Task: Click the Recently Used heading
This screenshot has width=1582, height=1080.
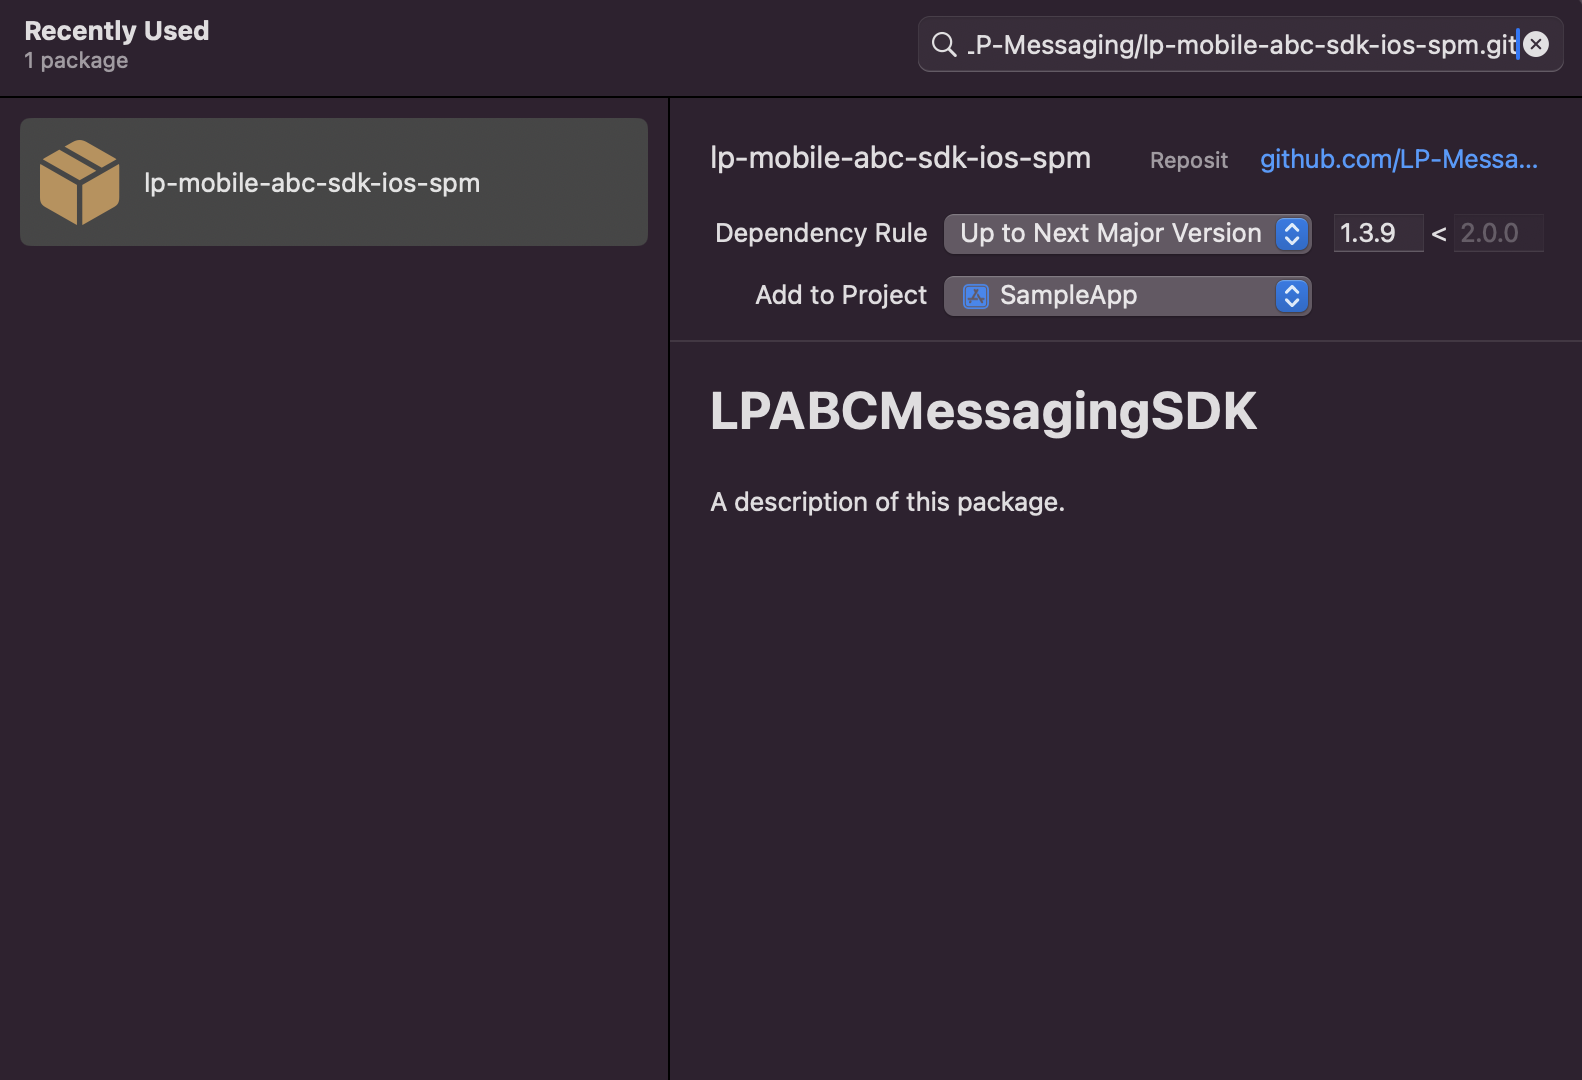Action: coord(117,31)
